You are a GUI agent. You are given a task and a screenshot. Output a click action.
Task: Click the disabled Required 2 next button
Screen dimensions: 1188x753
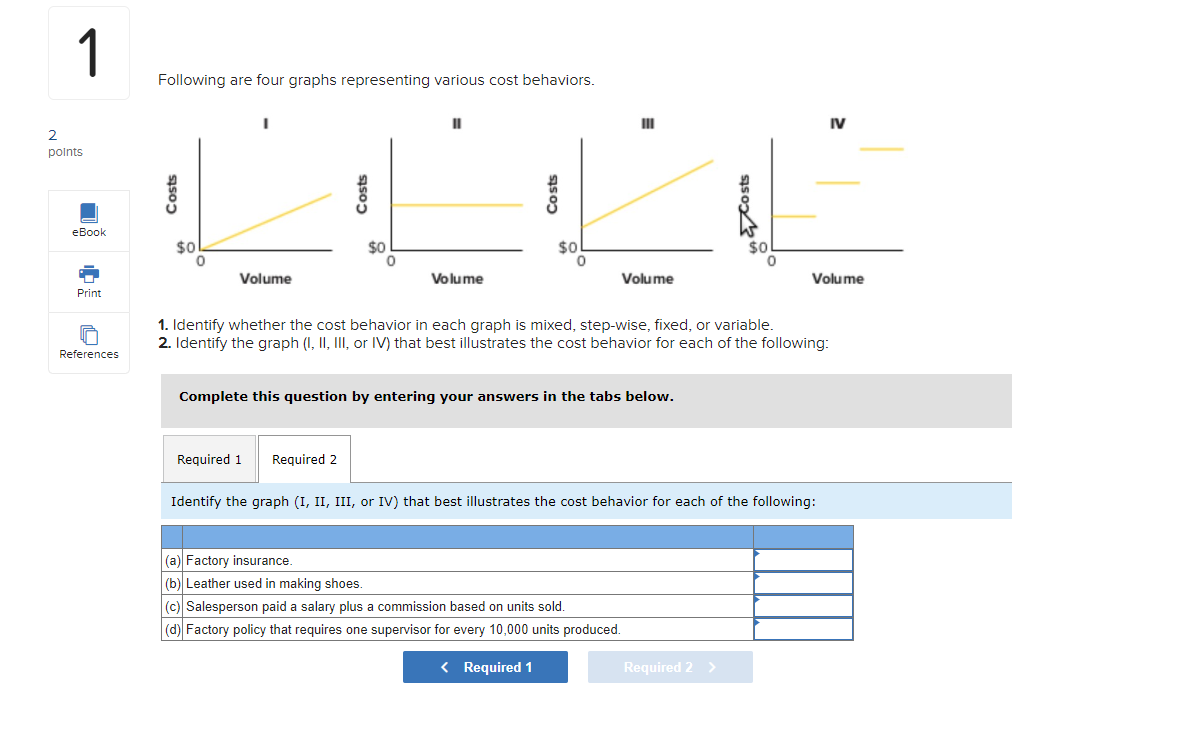pos(670,666)
